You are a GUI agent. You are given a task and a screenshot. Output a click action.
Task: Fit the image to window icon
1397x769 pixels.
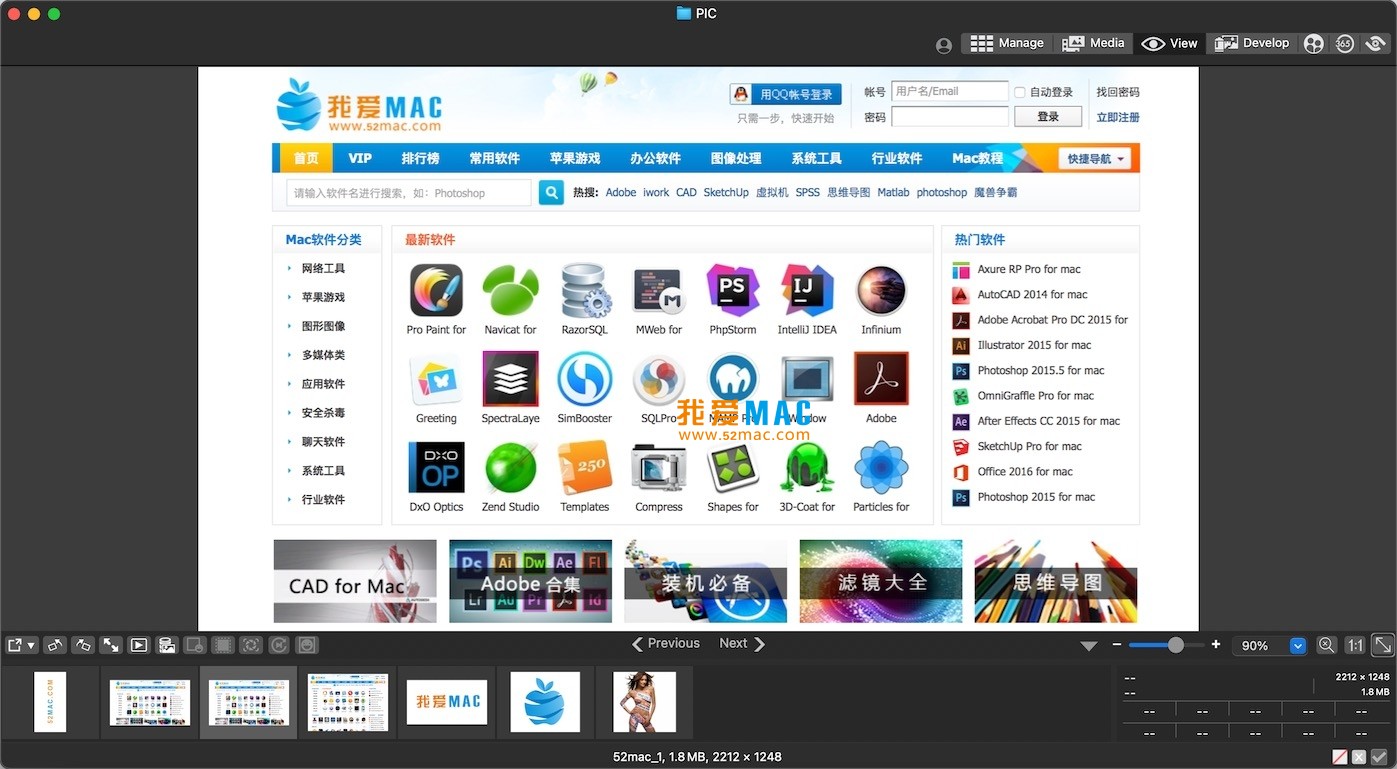1382,645
